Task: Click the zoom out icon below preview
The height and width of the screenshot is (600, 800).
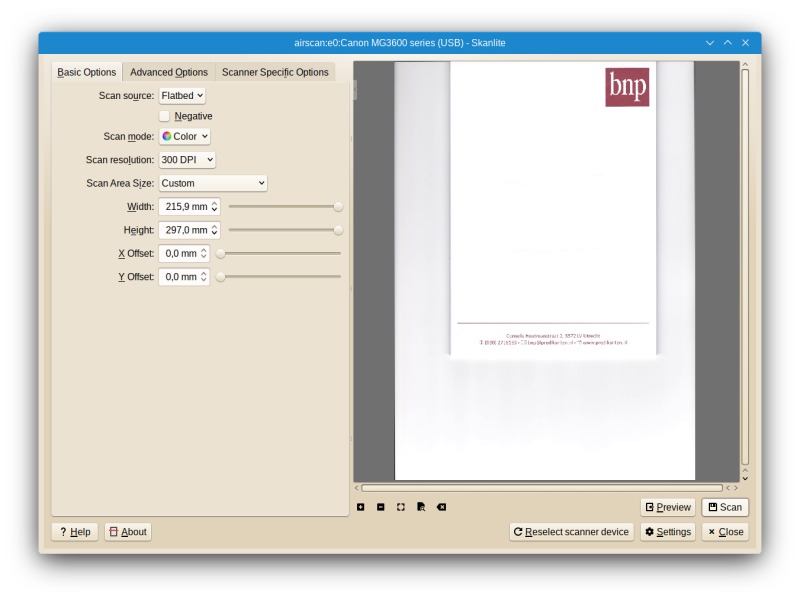Action: (x=380, y=507)
